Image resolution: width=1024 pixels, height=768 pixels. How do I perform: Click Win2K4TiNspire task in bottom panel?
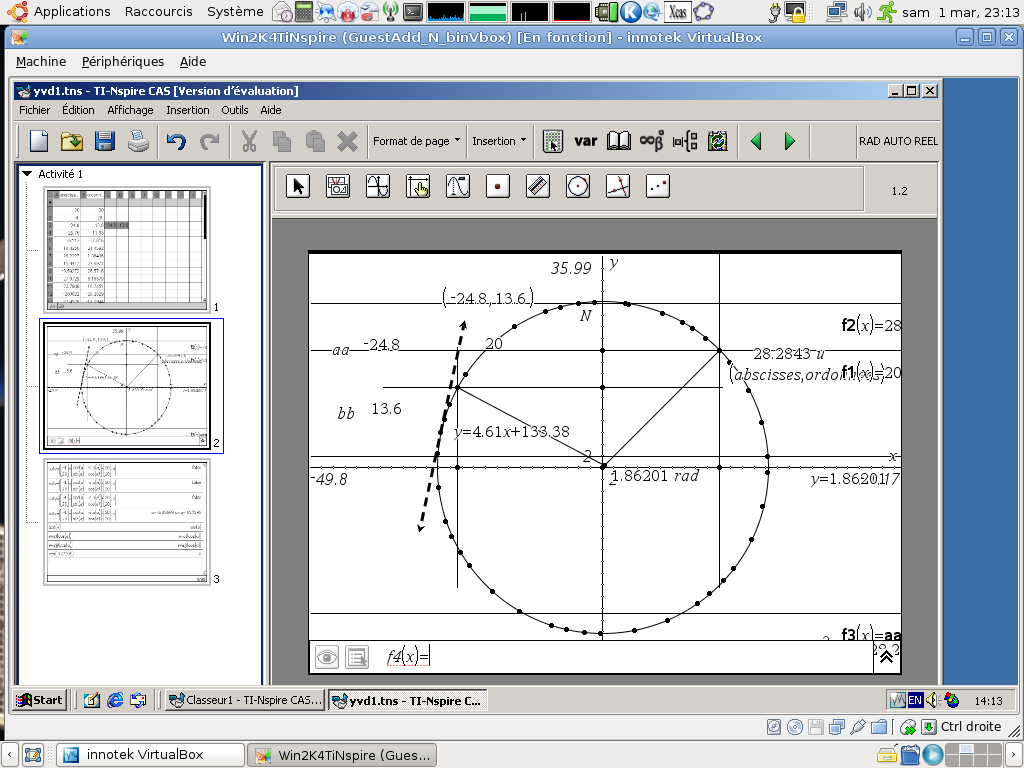pos(342,755)
